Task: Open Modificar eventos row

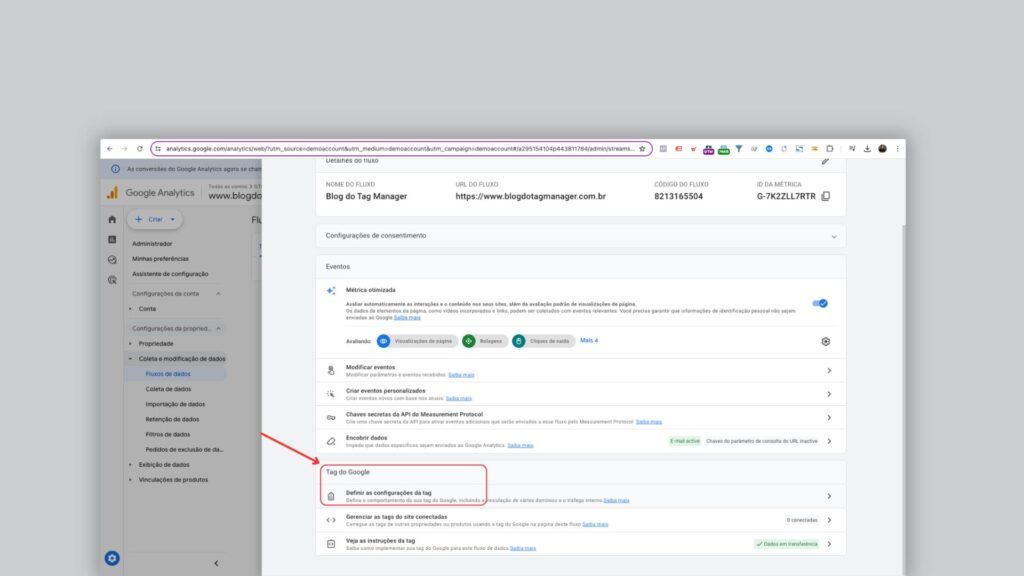Action: 581,370
